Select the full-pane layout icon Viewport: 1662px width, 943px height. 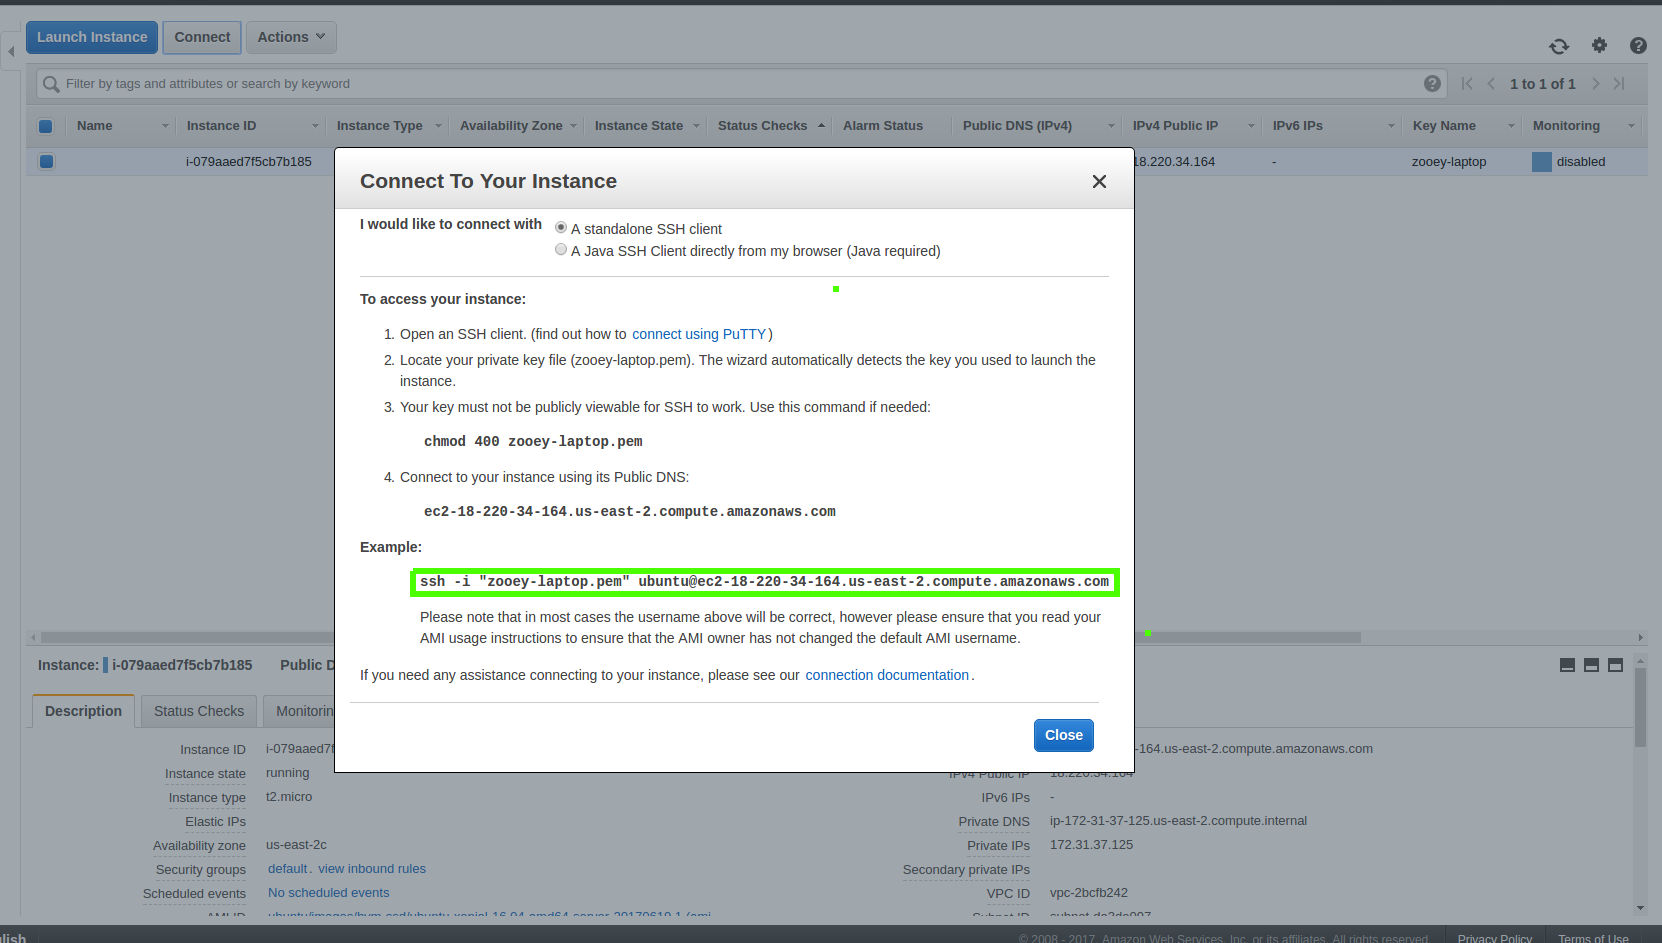coord(1567,664)
